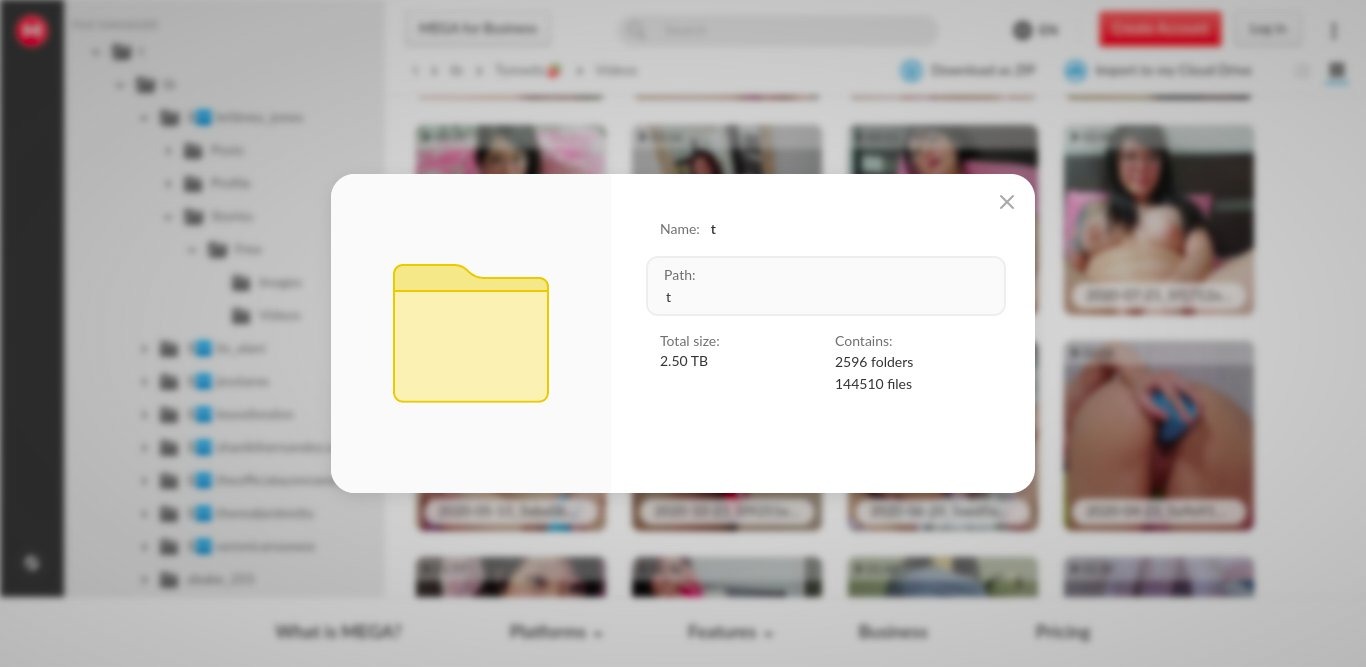Screen dimensions: 1366x667
Task: Click the '2.50 TB' total size value
Action: pyautogui.click(x=684, y=361)
